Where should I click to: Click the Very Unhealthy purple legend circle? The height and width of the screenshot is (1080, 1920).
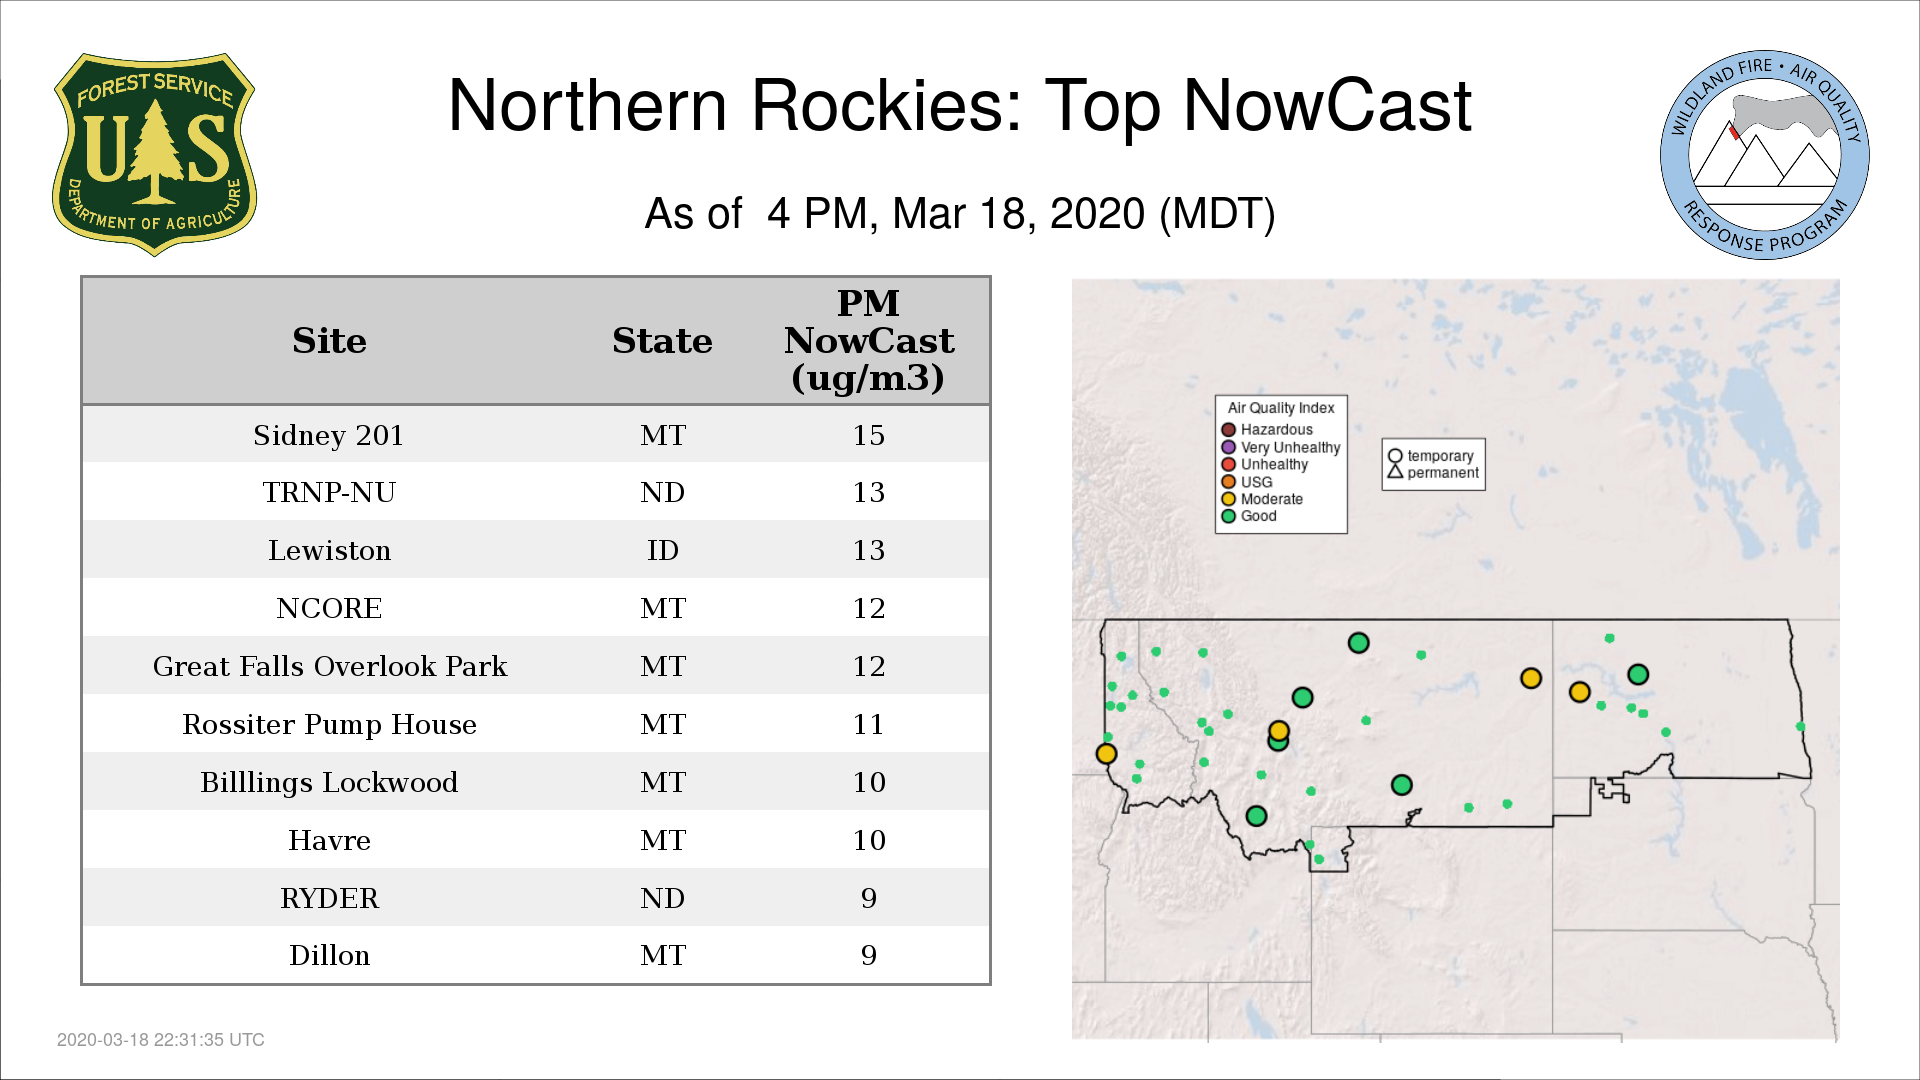(x=1228, y=447)
